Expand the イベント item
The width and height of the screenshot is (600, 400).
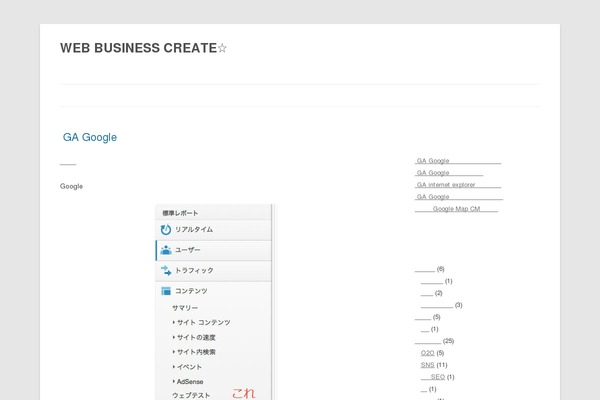pyautogui.click(x=187, y=367)
